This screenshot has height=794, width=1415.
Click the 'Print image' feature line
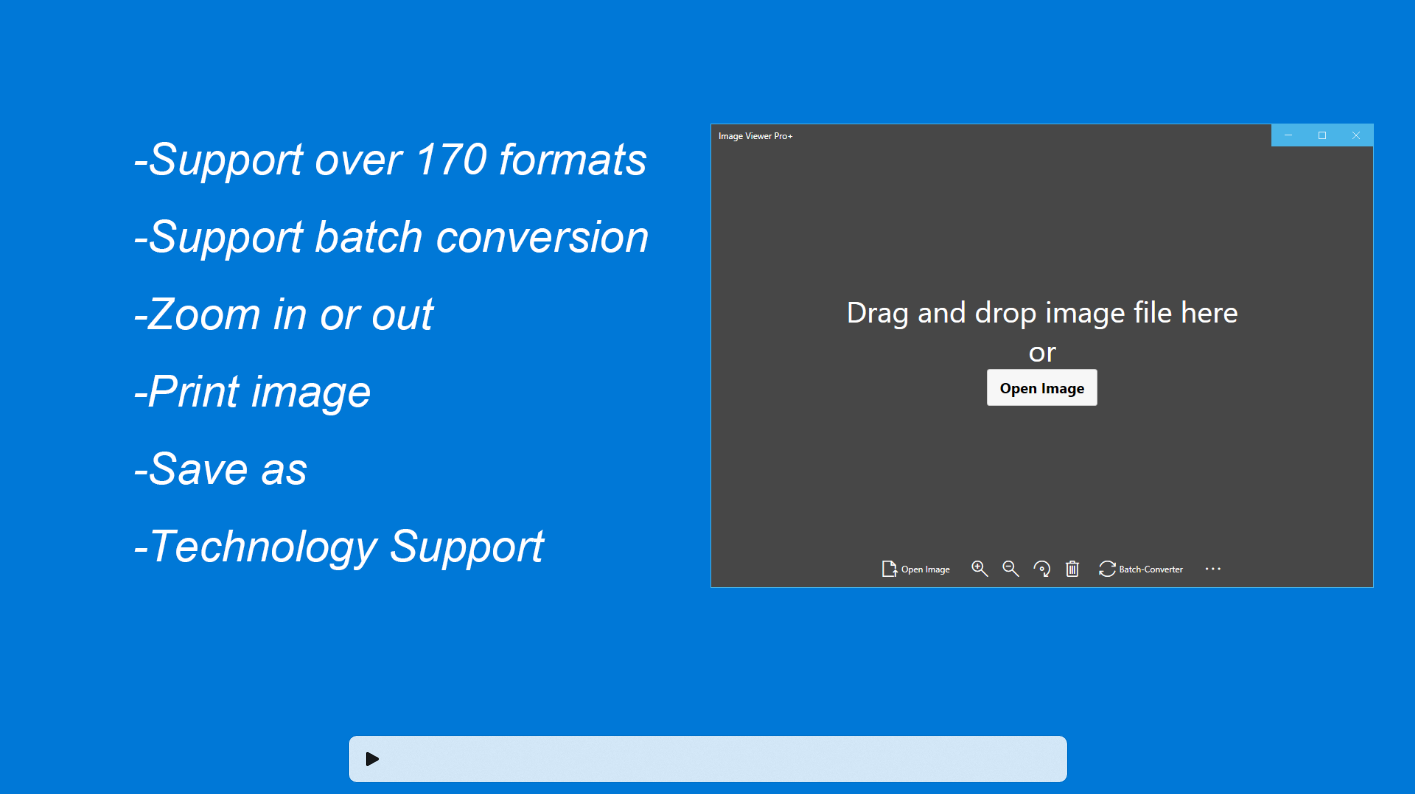(x=252, y=392)
